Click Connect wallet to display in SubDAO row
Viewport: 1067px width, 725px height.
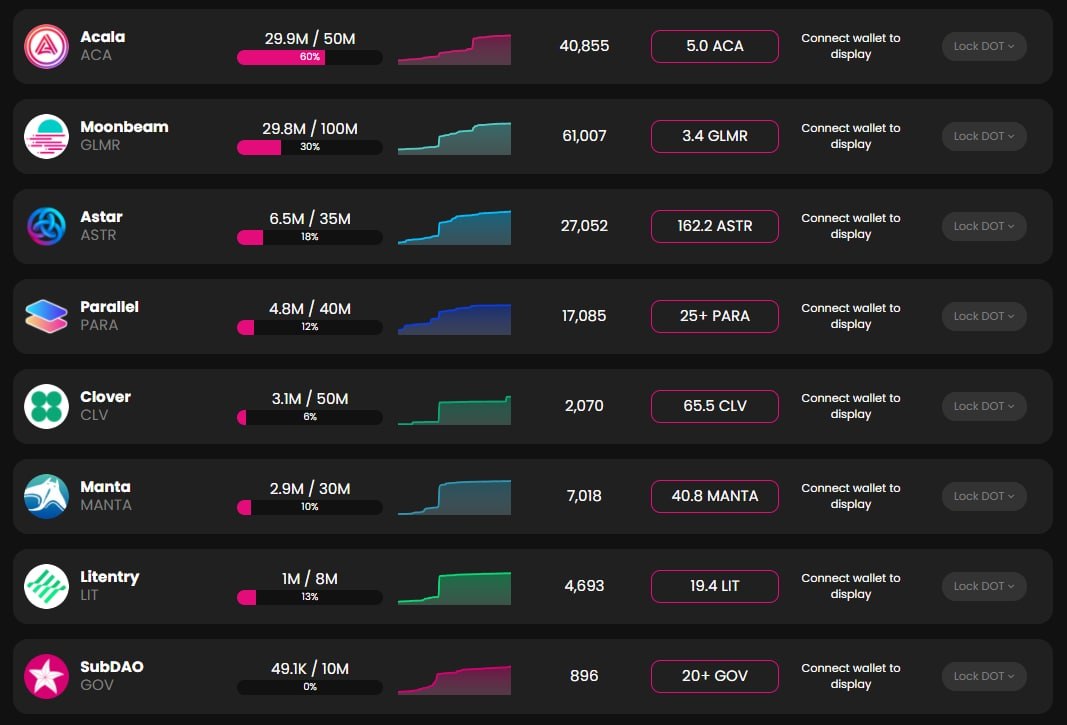click(851, 676)
